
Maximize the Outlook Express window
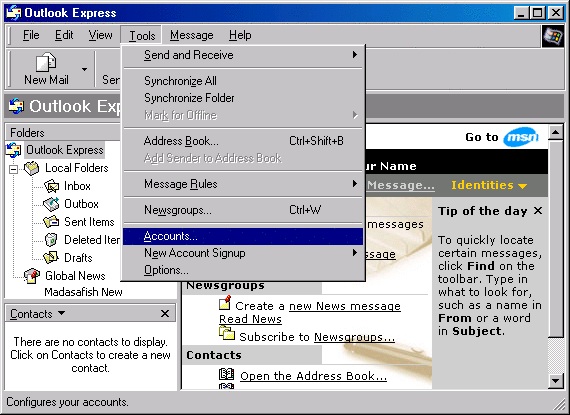pos(537,13)
